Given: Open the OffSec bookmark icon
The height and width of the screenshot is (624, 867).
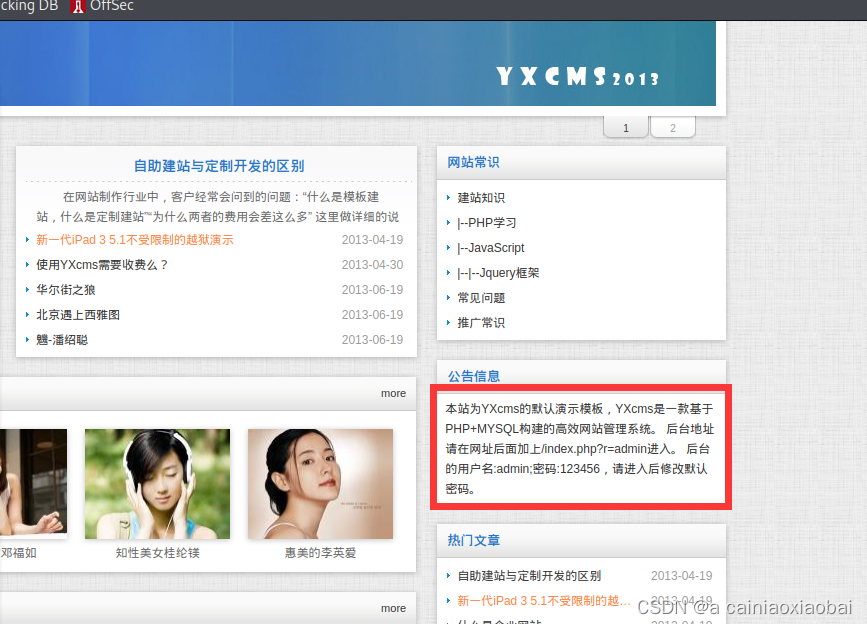Looking at the screenshot, I should (x=78, y=6).
